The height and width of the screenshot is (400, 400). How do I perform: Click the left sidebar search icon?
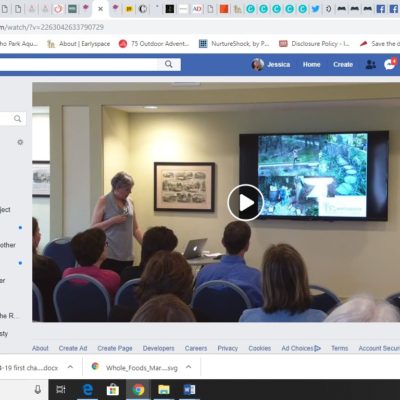pyautogui.click(x=18, y=118)
